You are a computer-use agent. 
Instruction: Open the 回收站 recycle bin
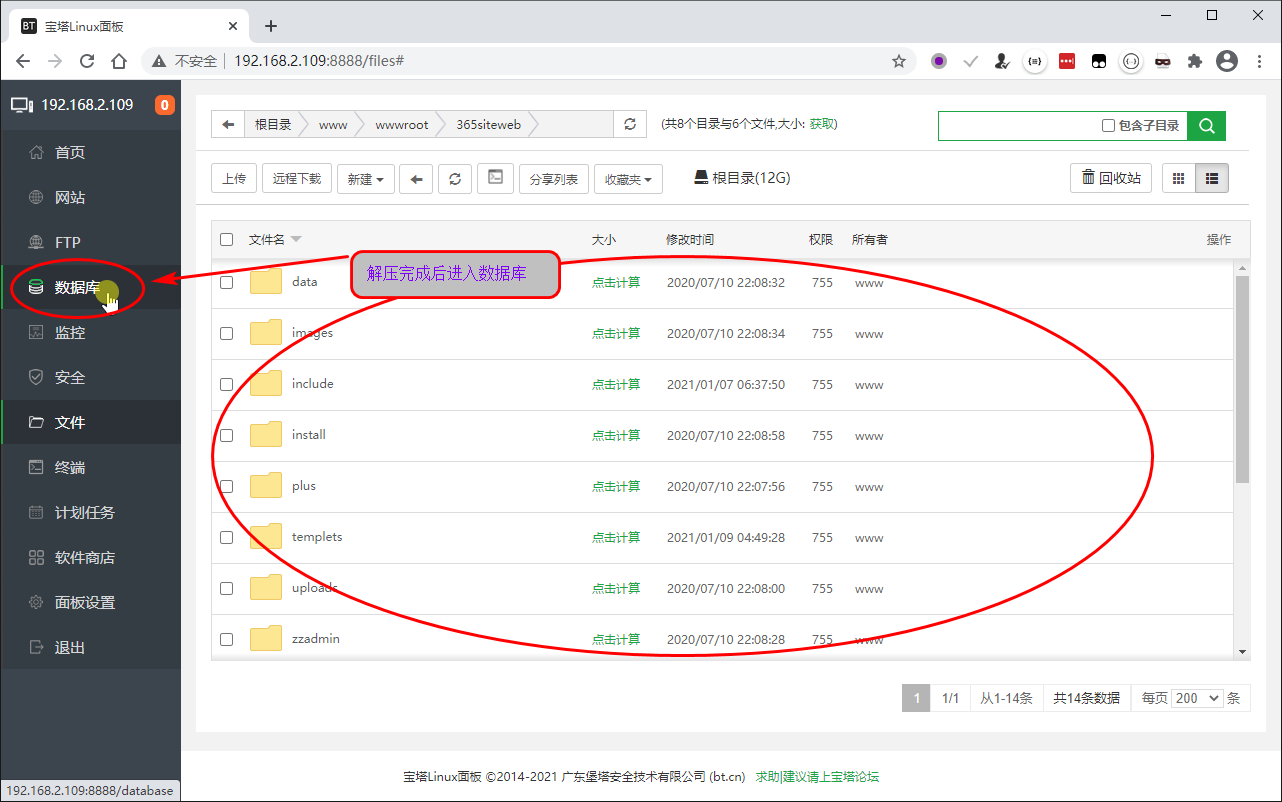(x=1111, y=178)
